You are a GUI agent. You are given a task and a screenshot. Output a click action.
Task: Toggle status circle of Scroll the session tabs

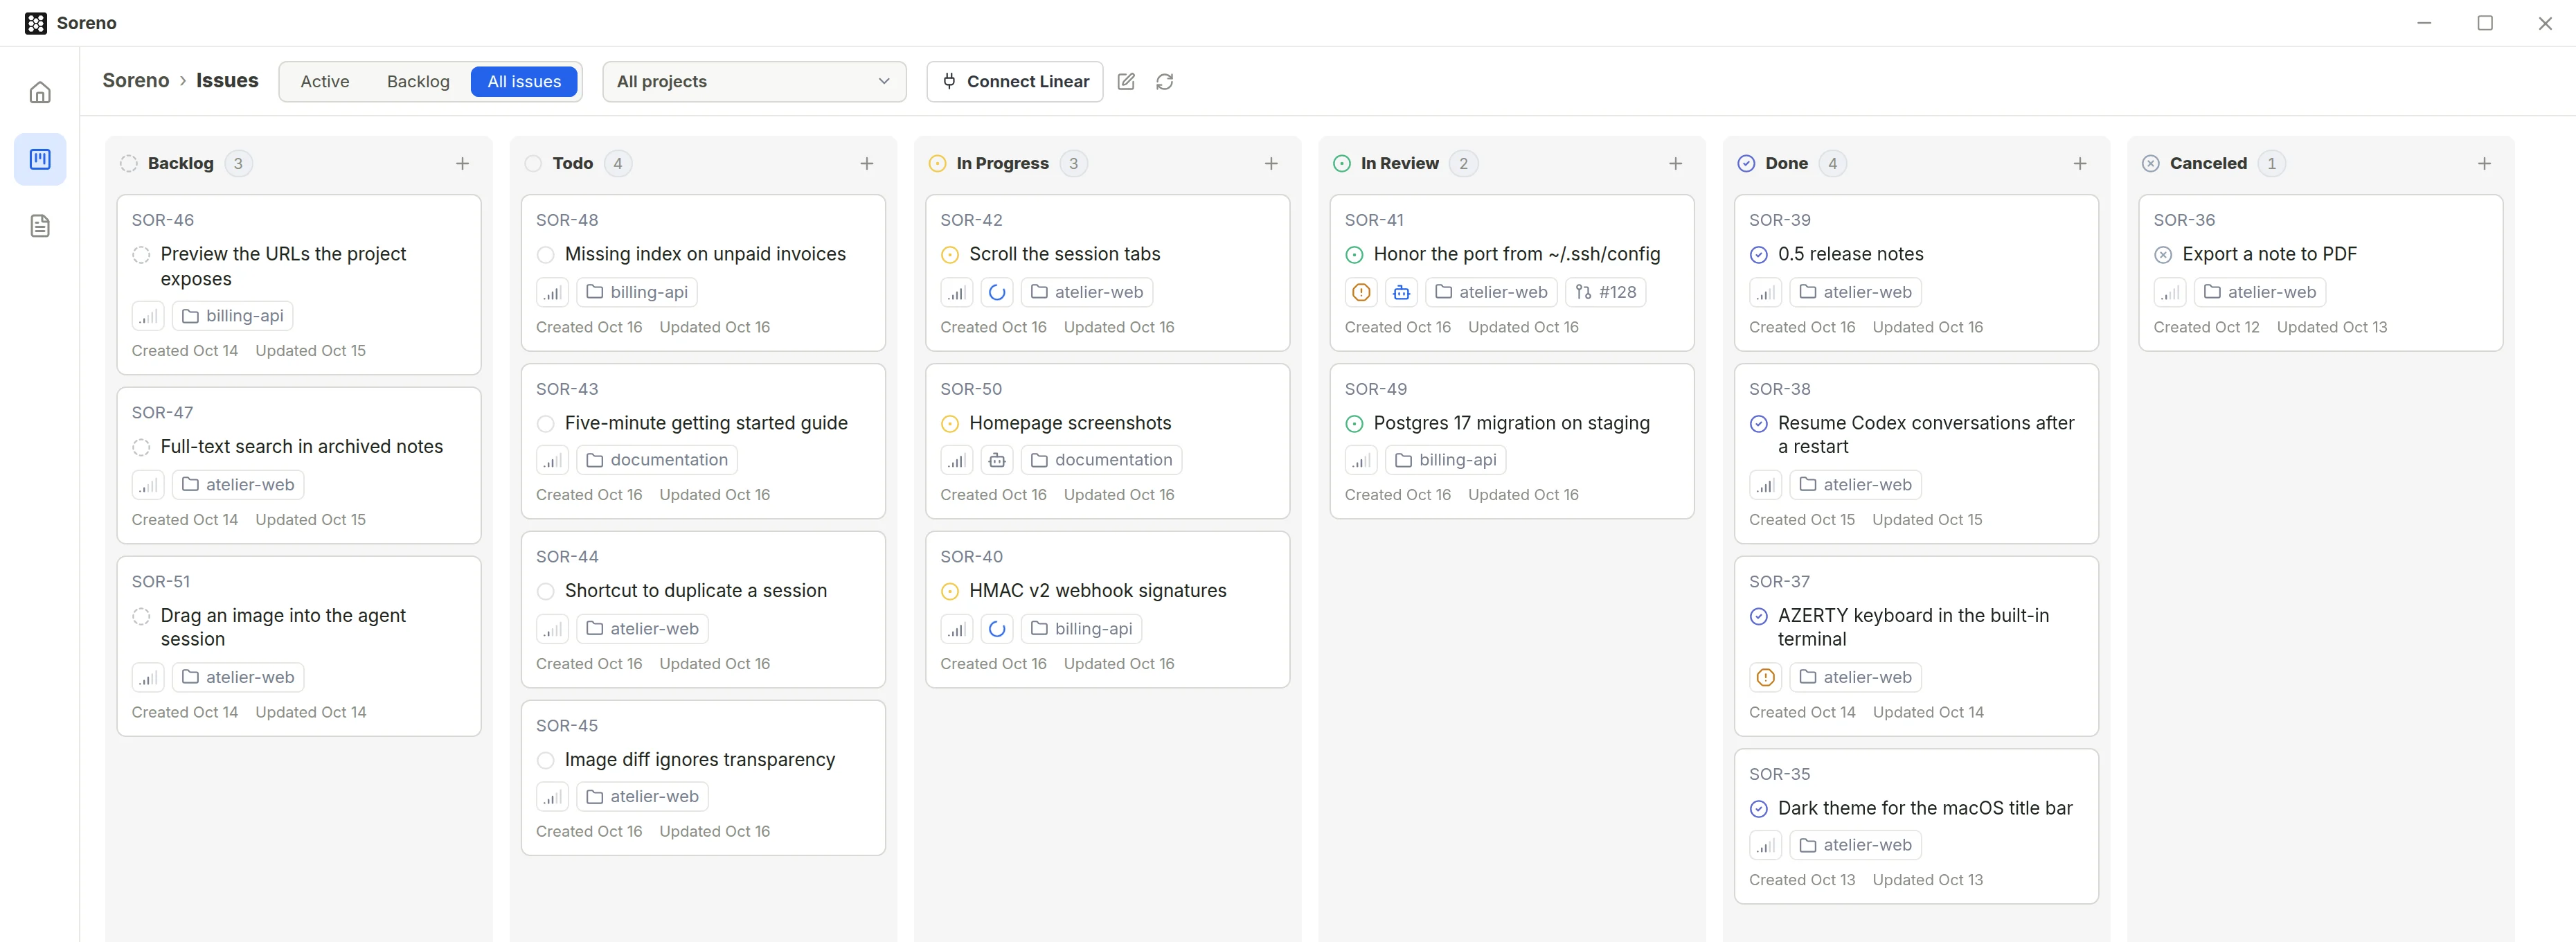click(950, 255)
